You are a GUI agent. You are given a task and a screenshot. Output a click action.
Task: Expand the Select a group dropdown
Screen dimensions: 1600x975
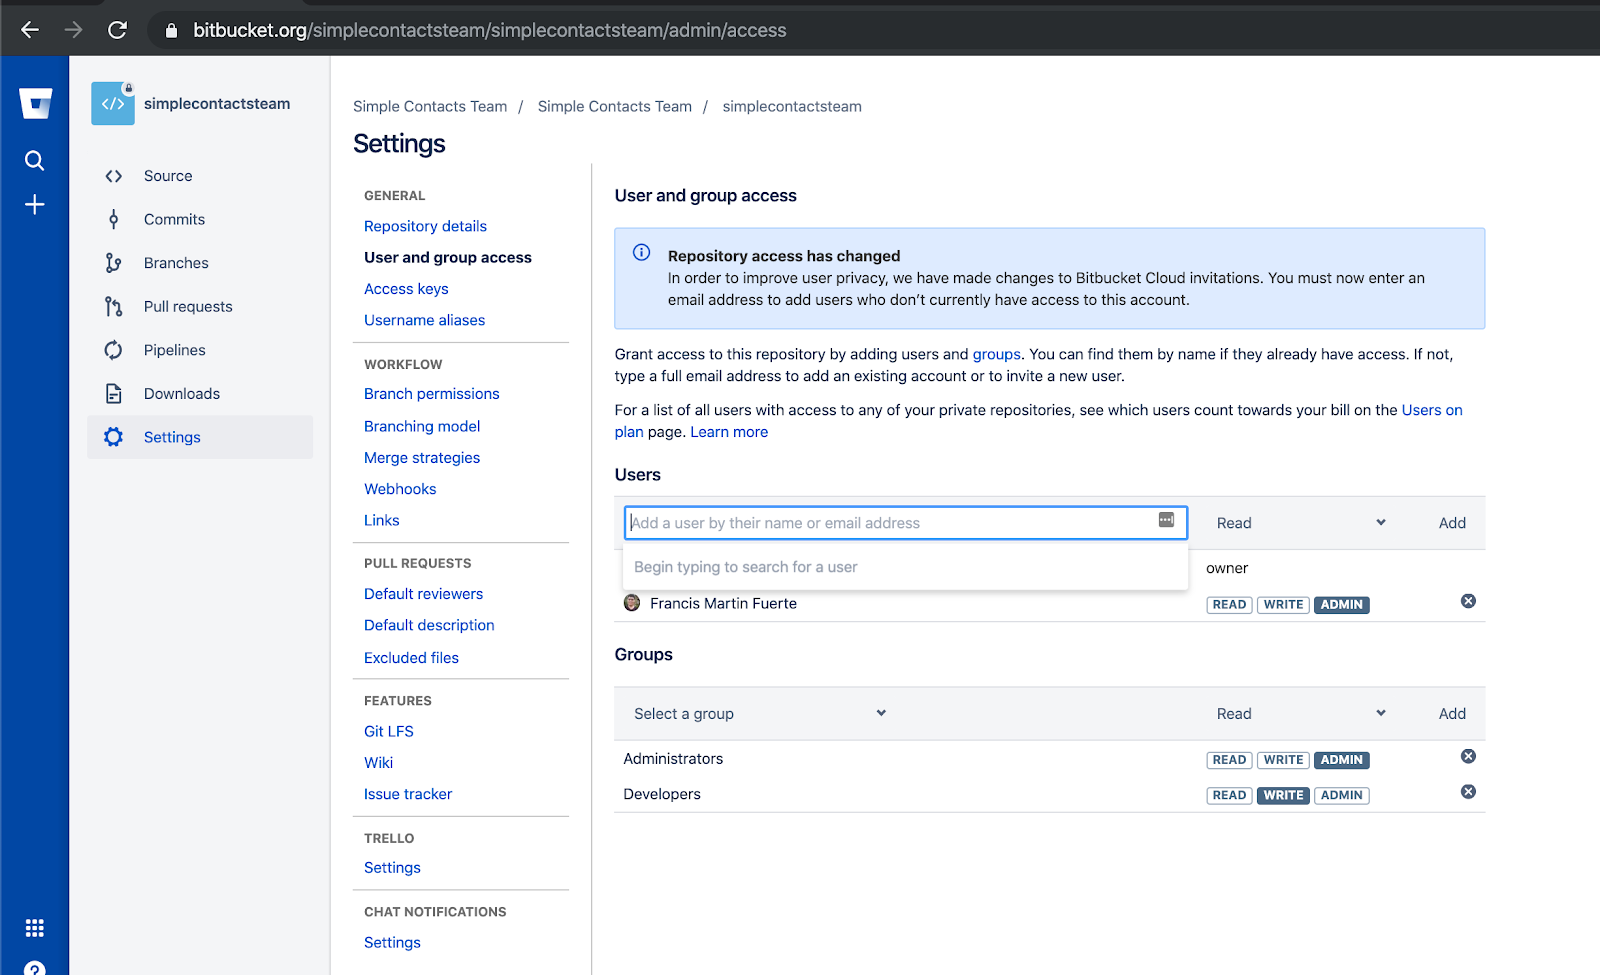[760, 714]
